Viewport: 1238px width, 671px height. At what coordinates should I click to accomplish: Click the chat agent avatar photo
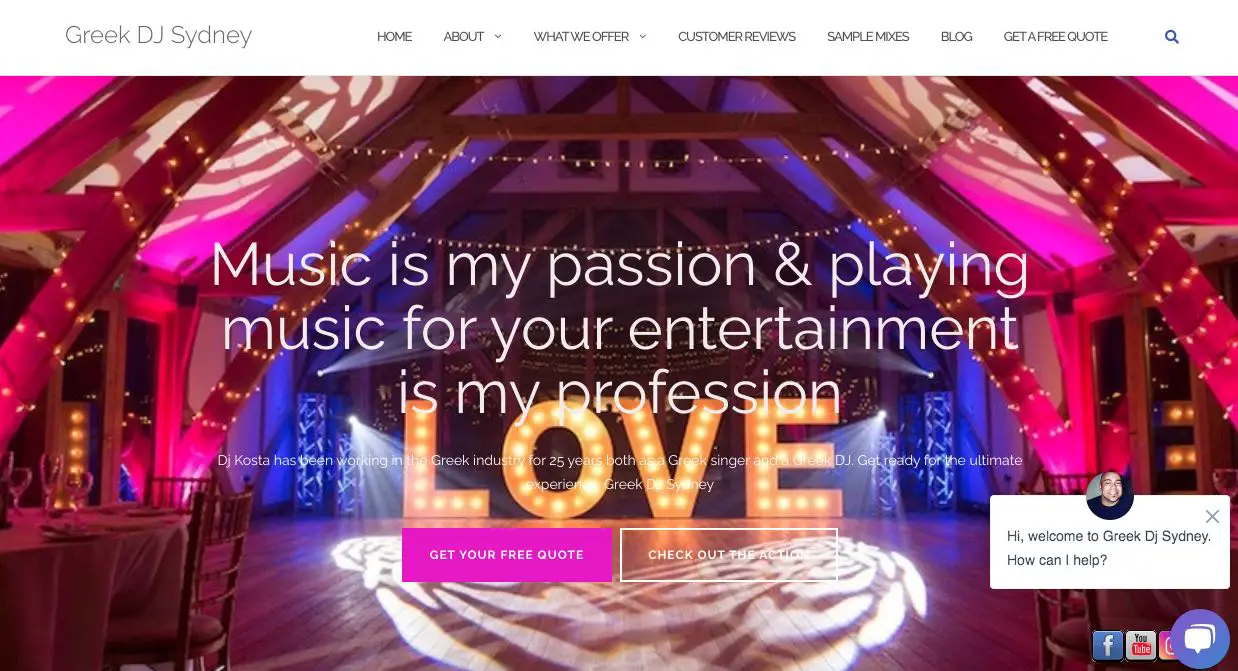coord(1109,495)
